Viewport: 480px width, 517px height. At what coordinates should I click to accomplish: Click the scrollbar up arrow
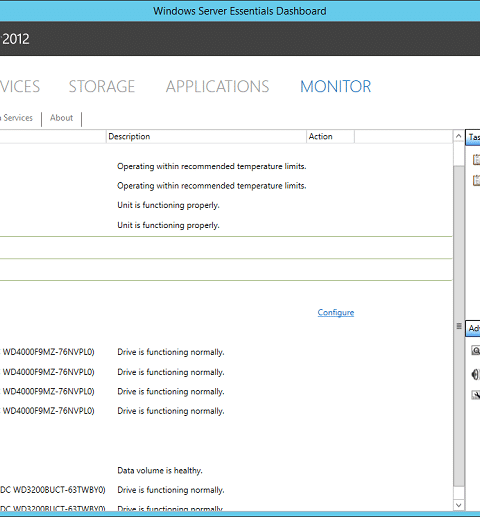(x=459, y=136)
